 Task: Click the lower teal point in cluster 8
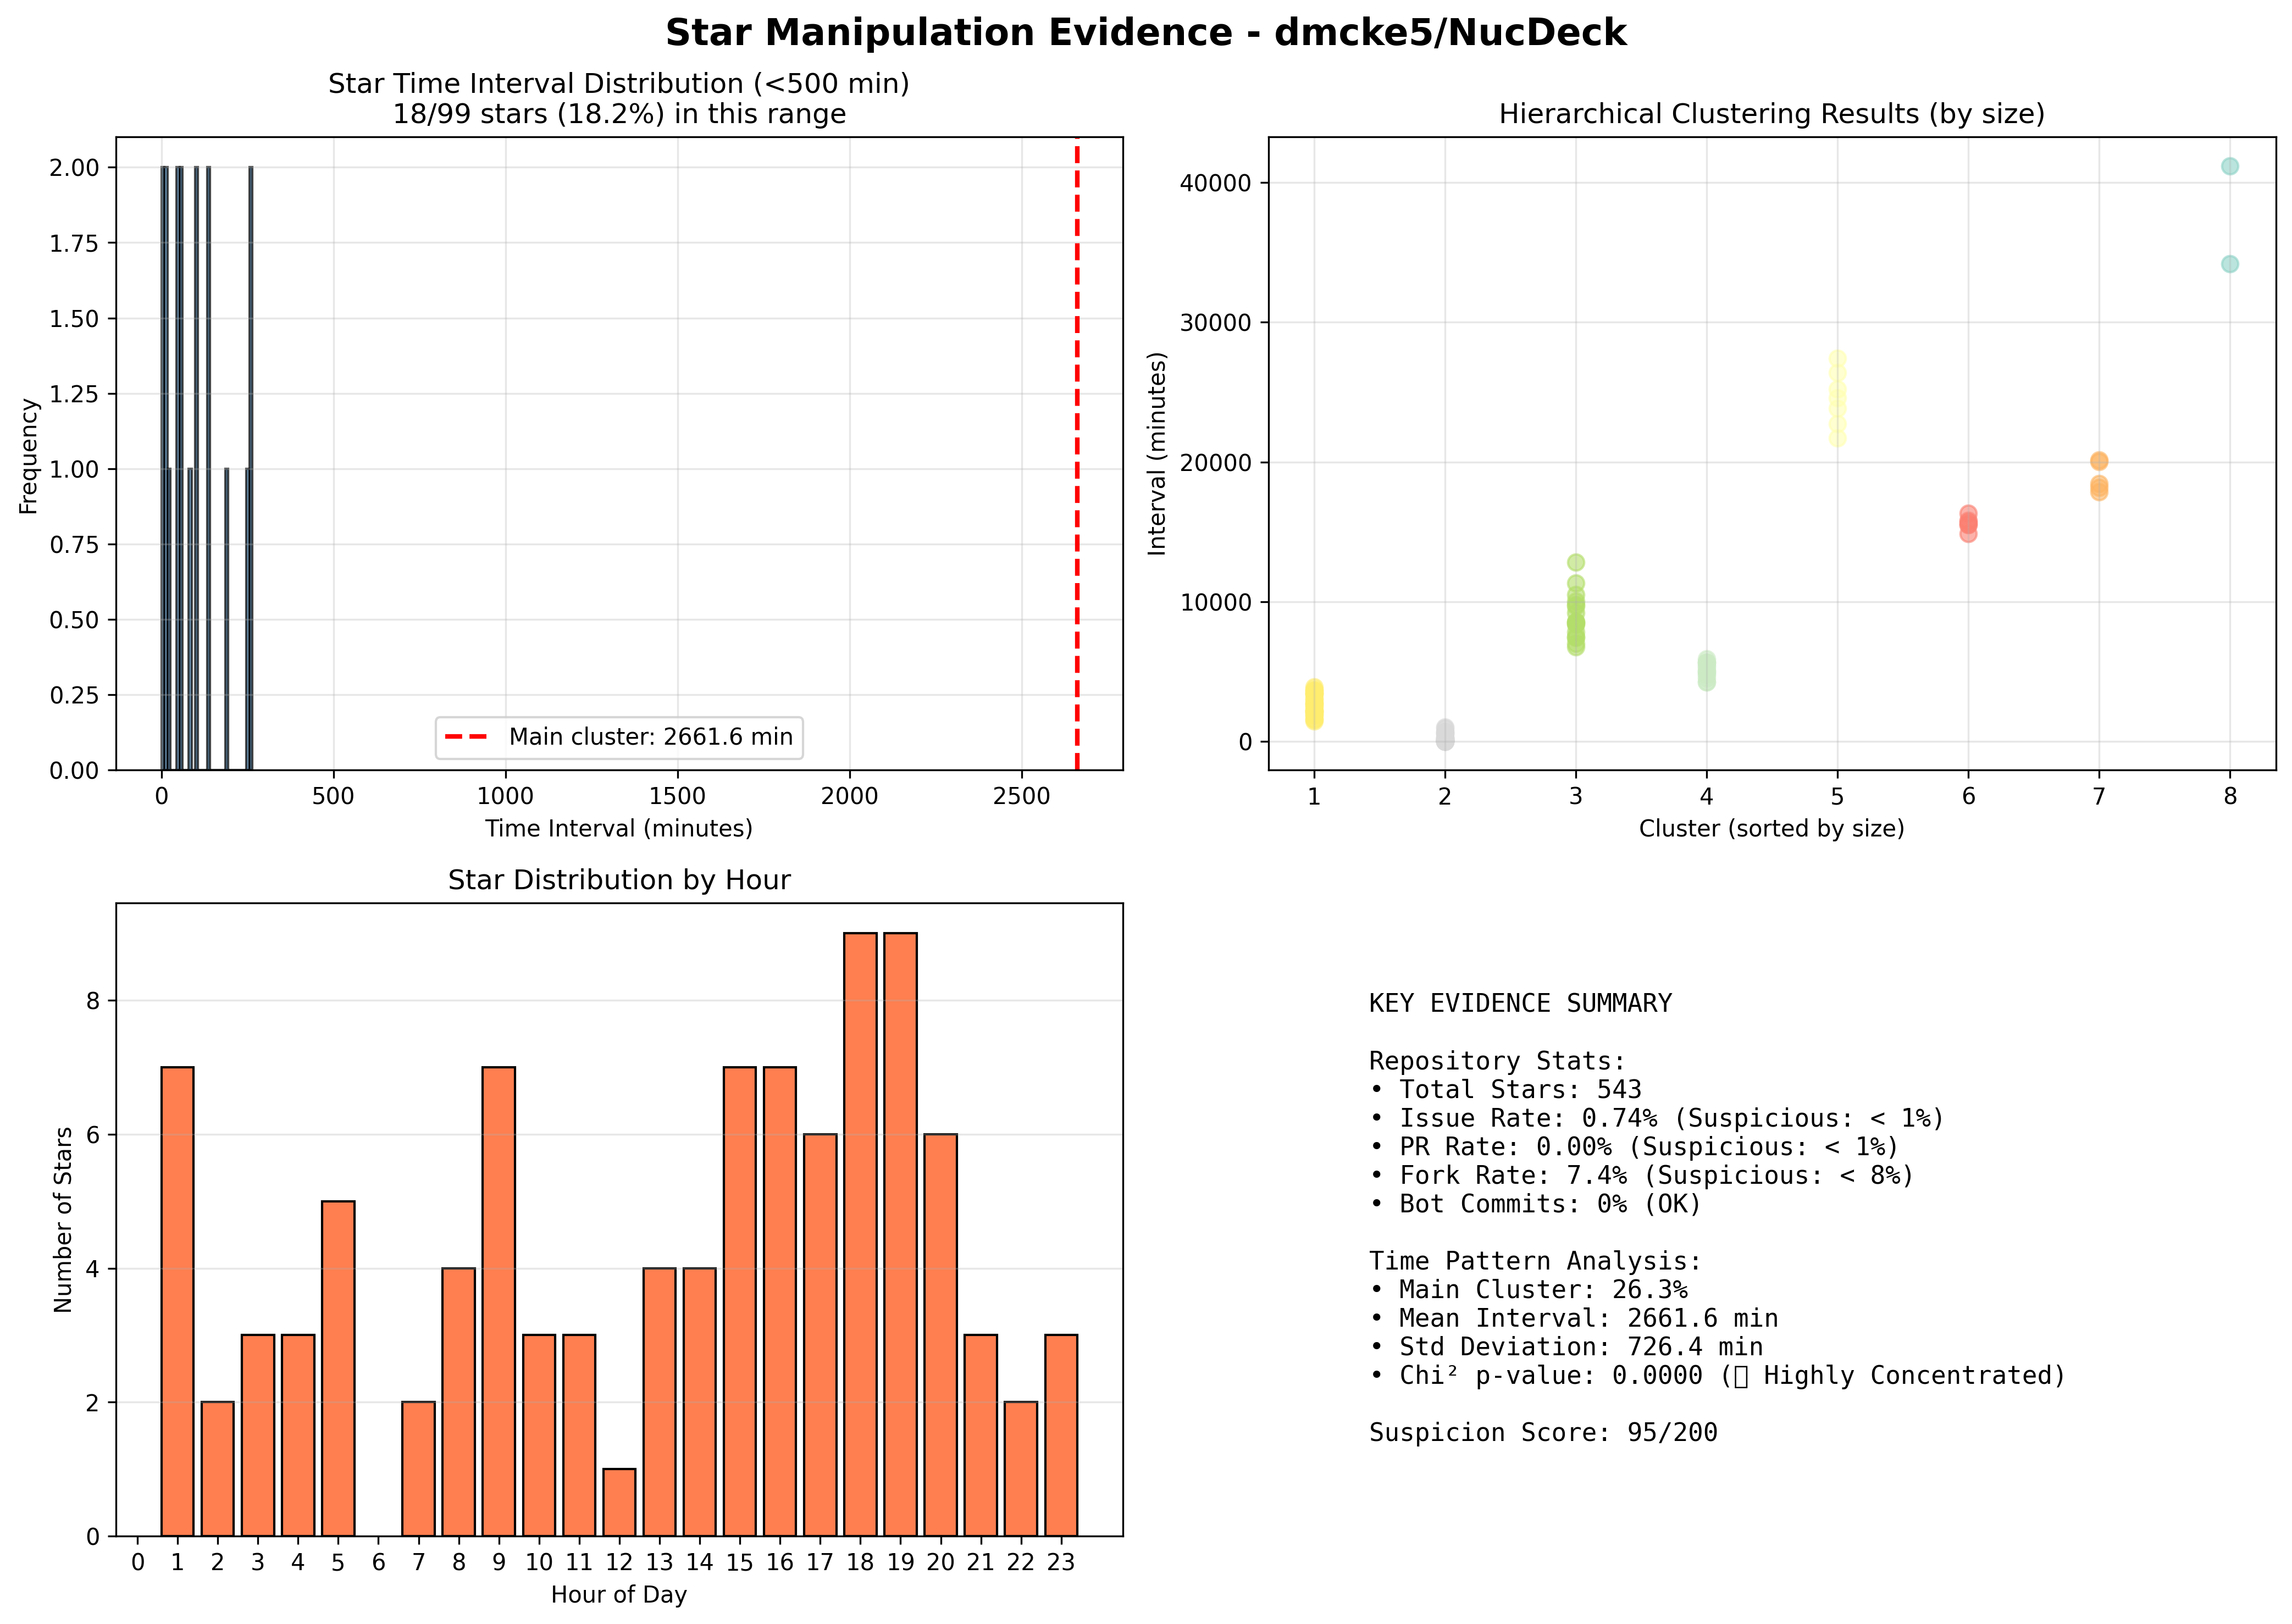pos(2229,264)
